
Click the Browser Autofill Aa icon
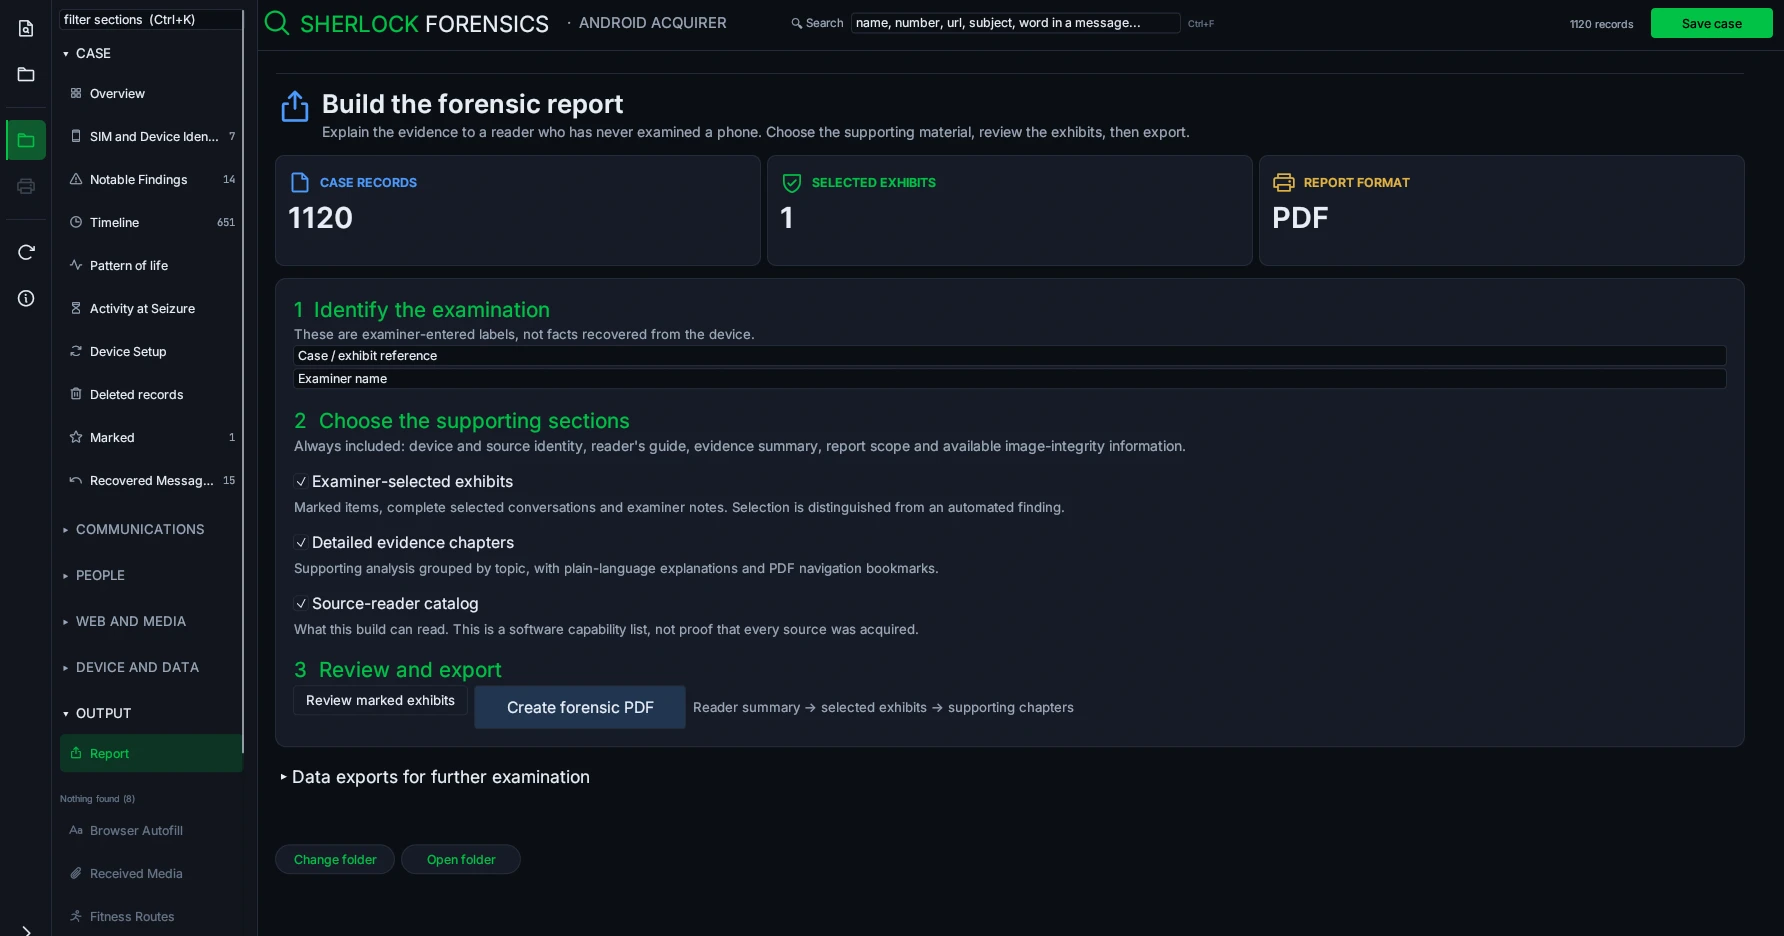[x=76, y=830]
